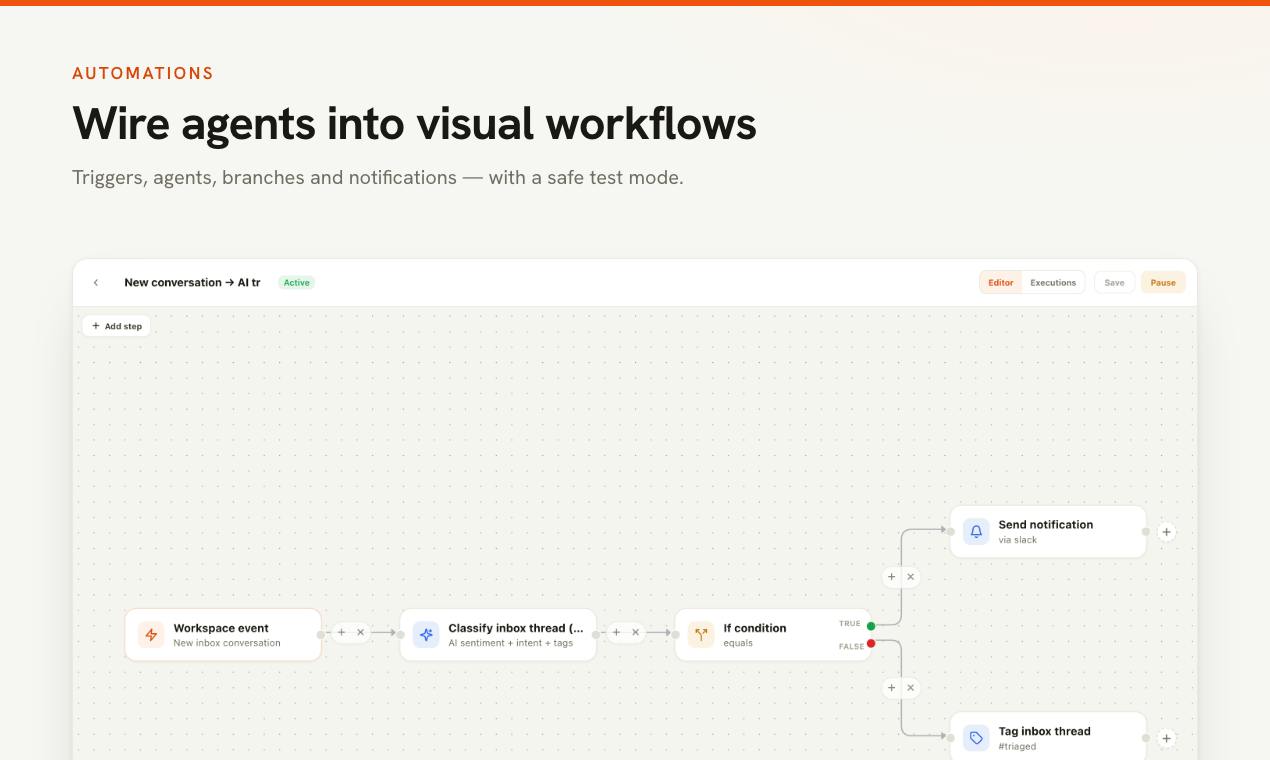The height and width of the screenshot is (760, 1270).
Task: Click the red FALSE output handle
Action: [x=871, y=643]
